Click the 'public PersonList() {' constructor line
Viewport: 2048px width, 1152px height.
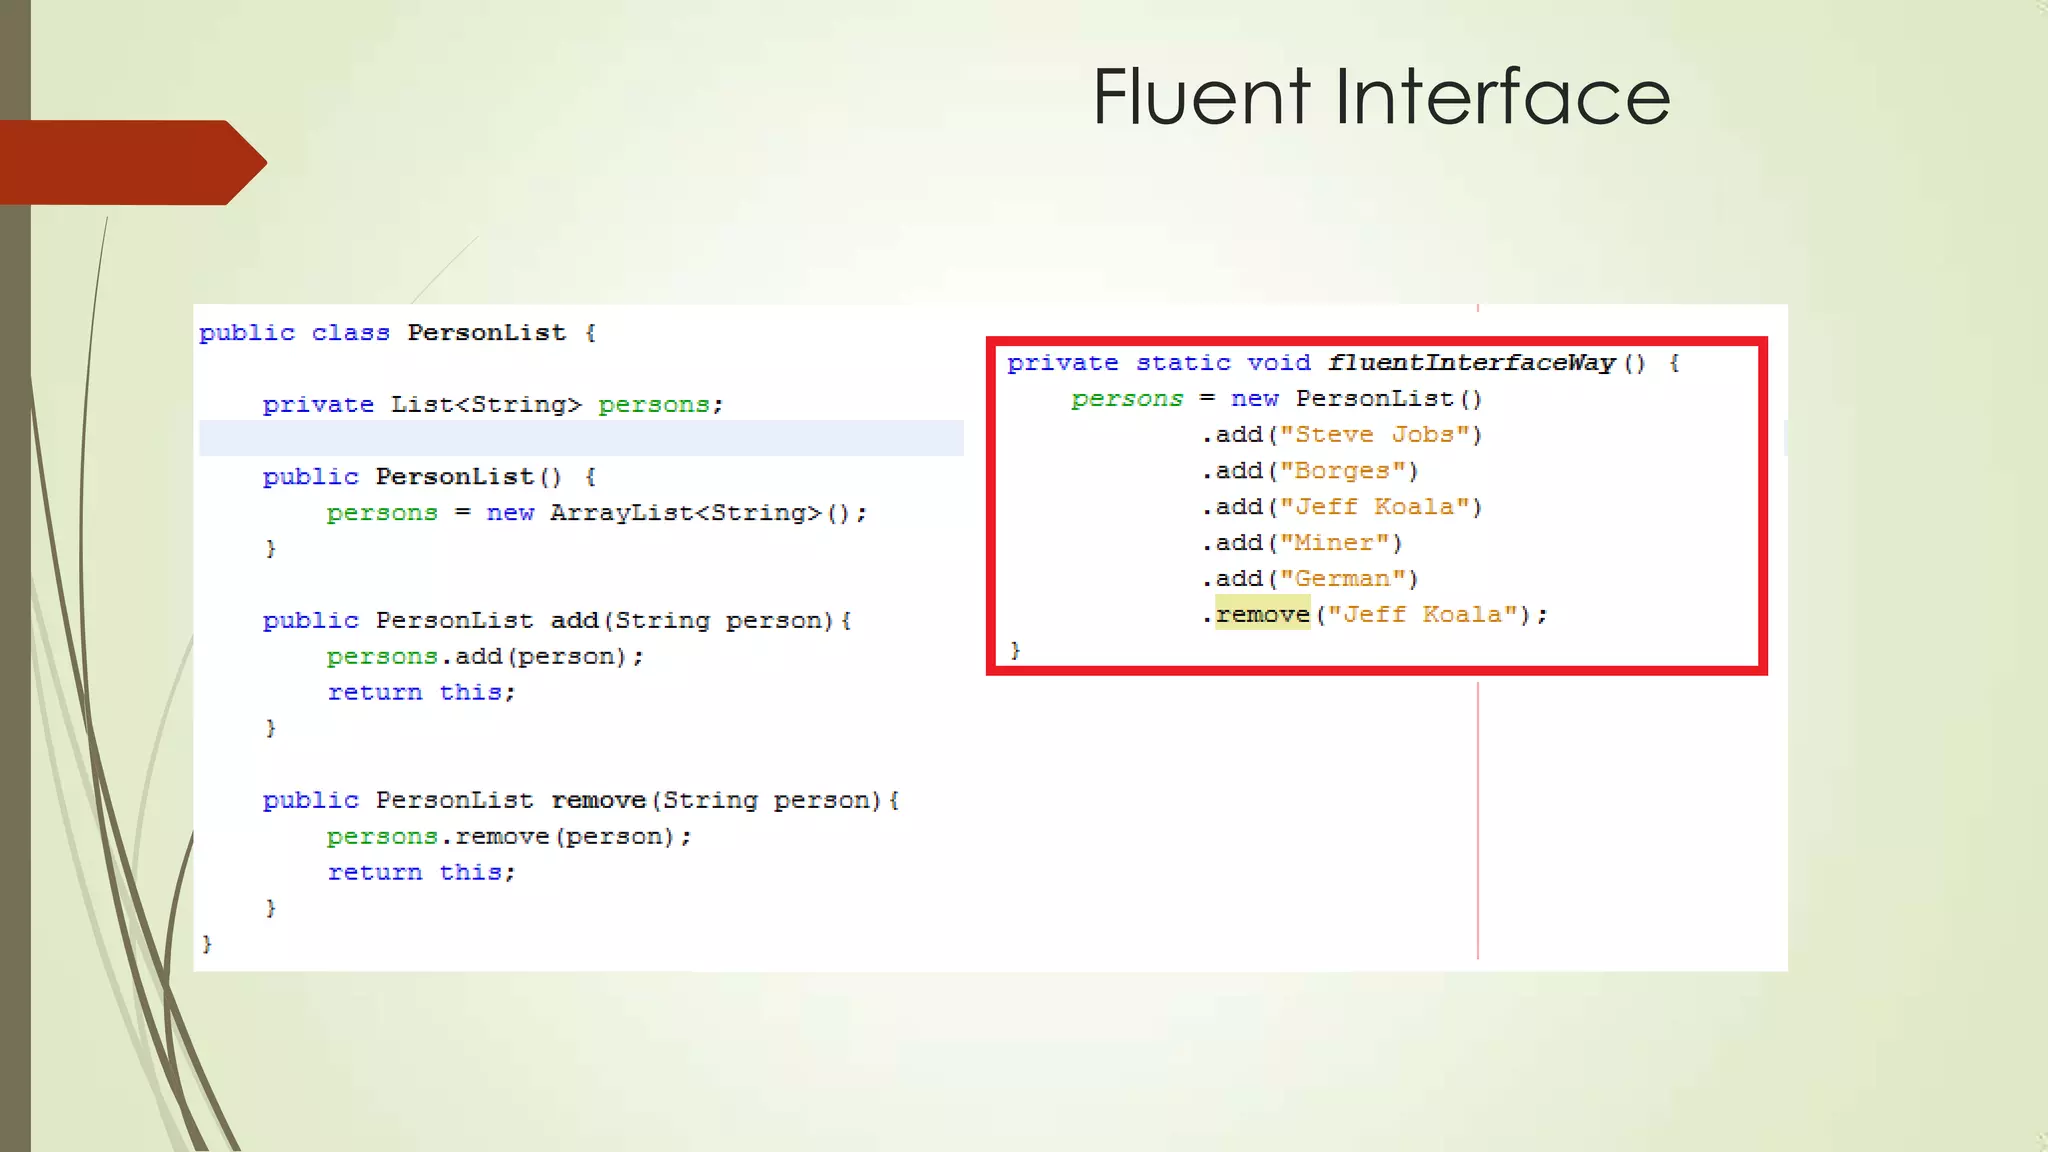coord(430,477)
